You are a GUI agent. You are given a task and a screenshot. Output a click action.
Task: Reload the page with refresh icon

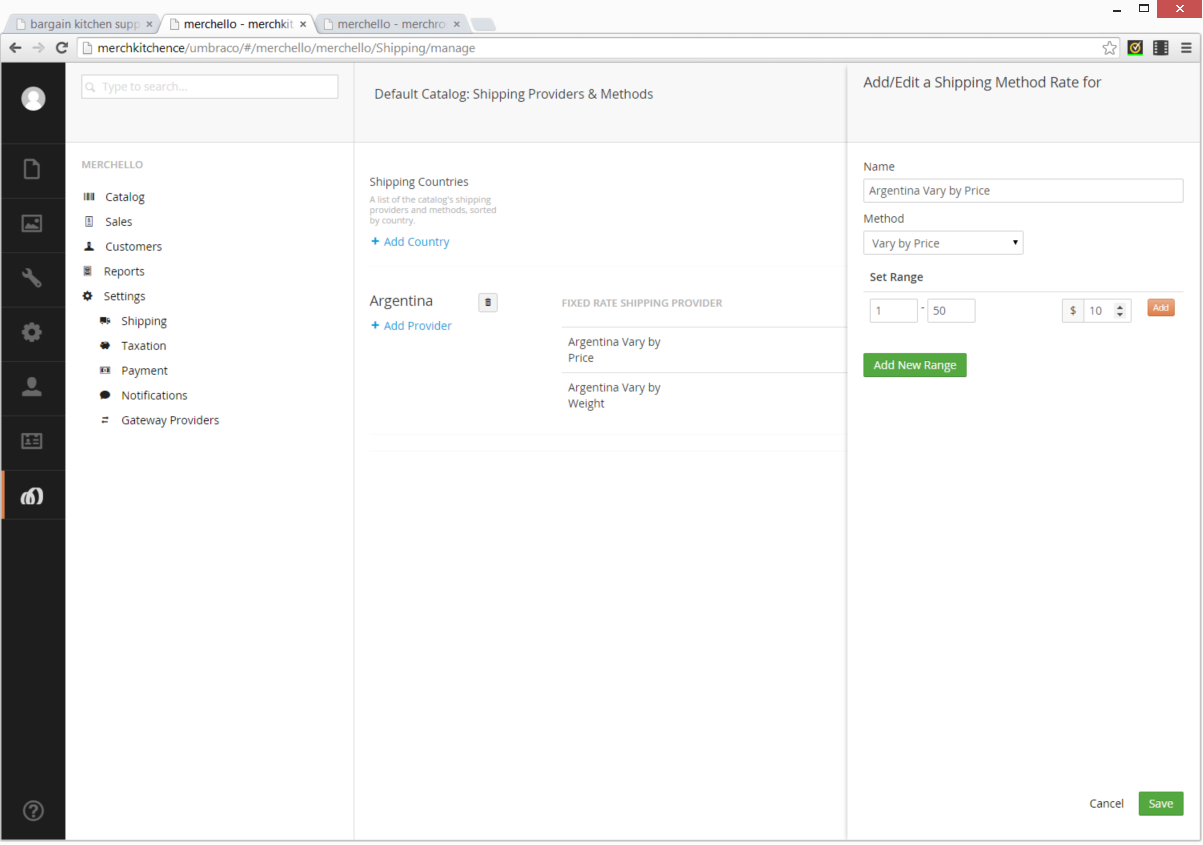click(62, 47)
